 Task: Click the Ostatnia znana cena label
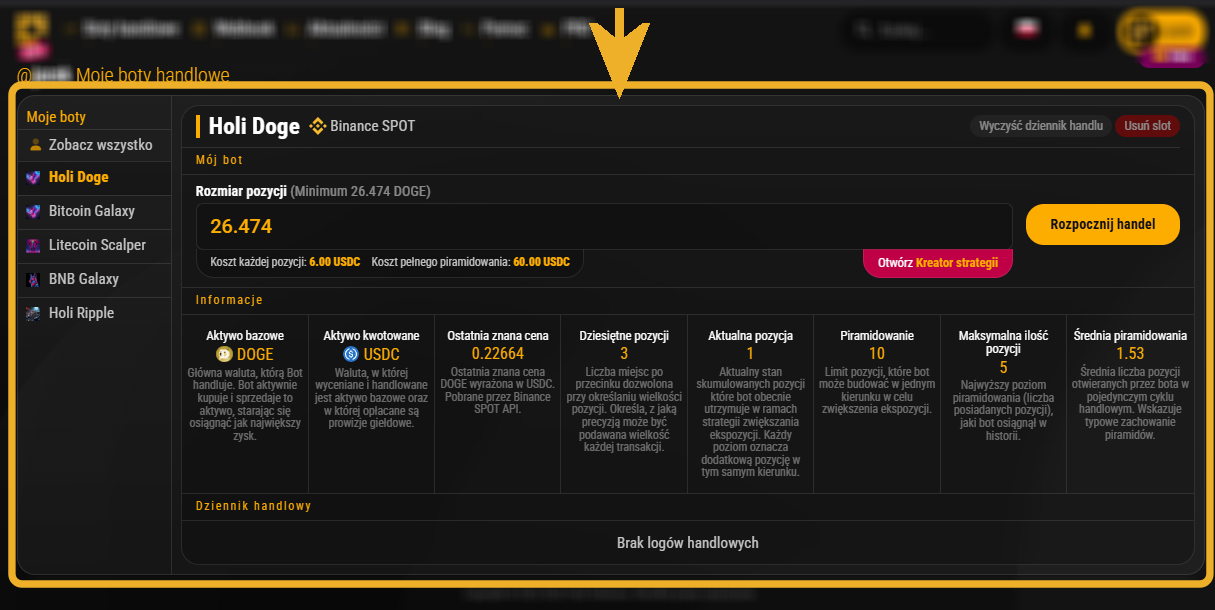pyautogui.click(x=498, y=336)
